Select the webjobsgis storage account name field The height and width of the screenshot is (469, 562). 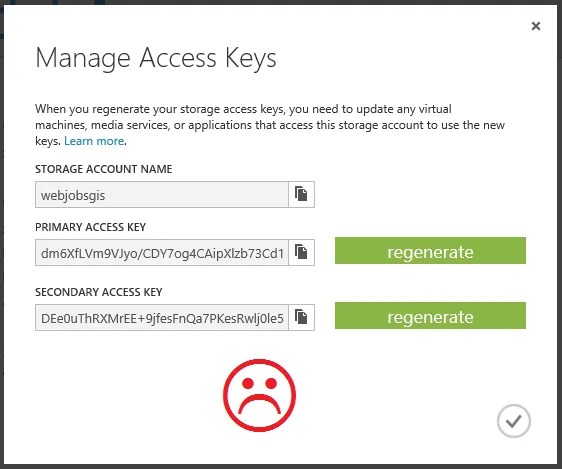(x=162, y=194)
